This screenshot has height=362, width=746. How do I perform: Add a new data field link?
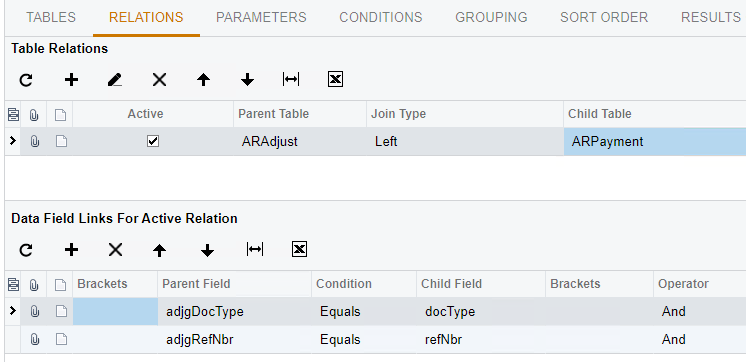71,250
